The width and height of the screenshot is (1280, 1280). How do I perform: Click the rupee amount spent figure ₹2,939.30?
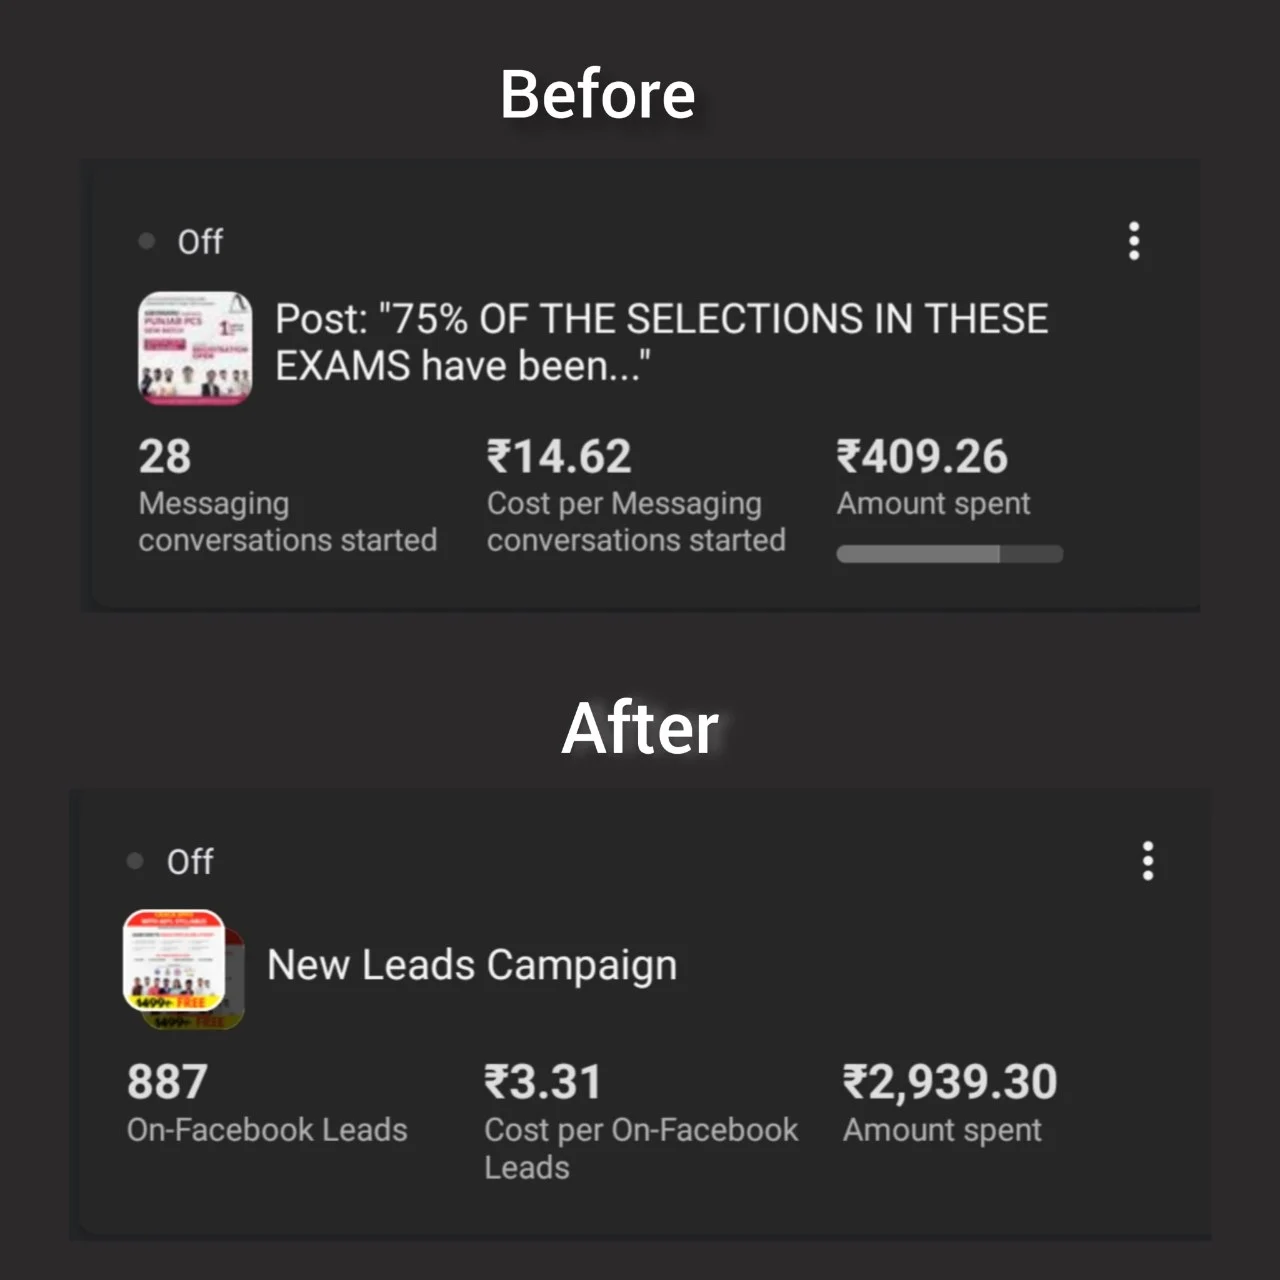pos(949,1081)
